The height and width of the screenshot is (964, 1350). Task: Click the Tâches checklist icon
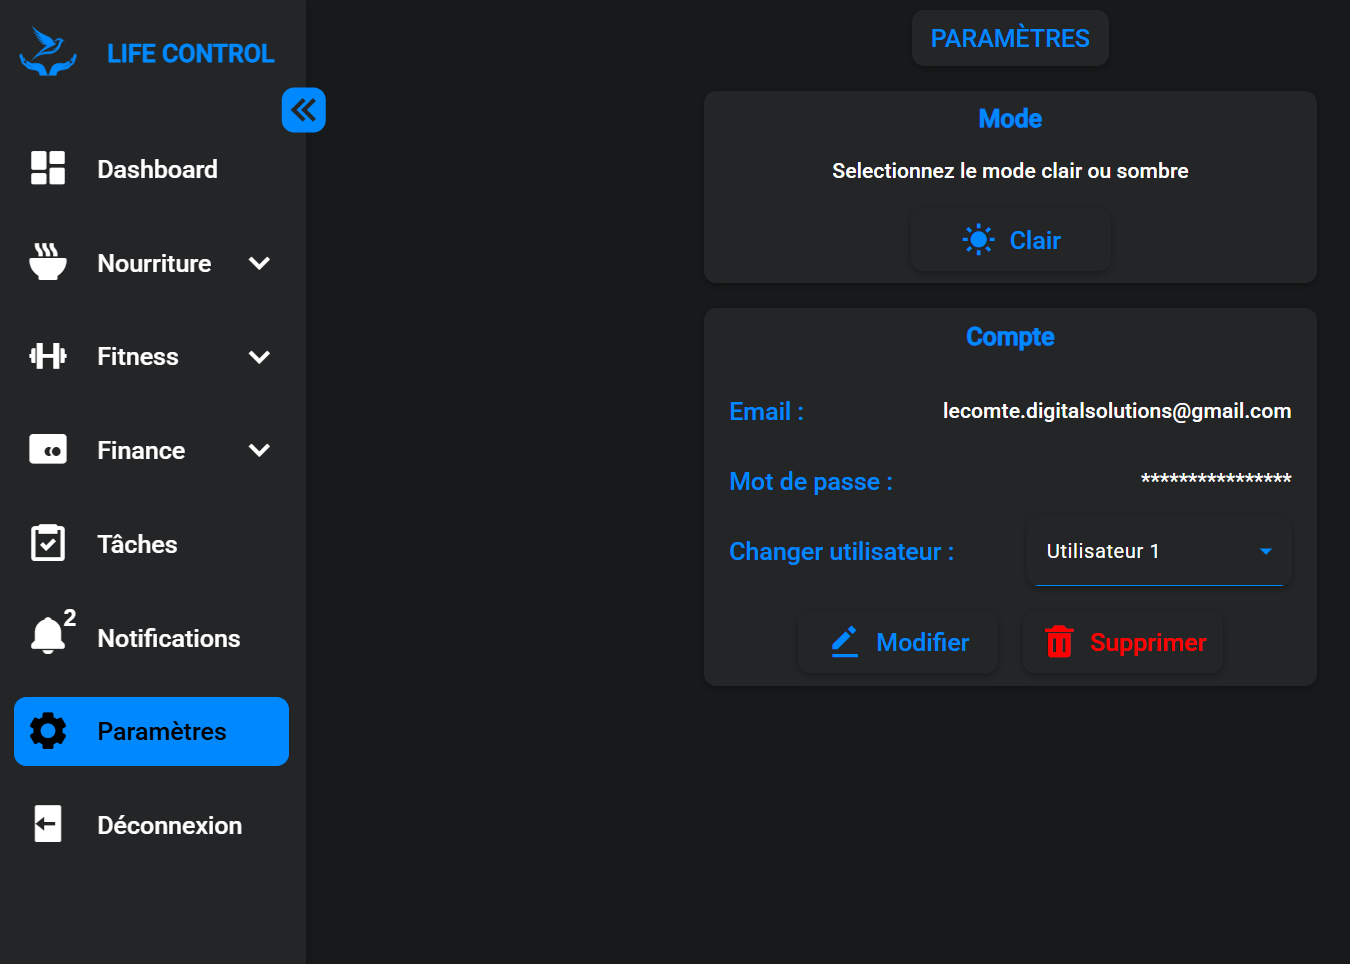(x=47, y=543)
